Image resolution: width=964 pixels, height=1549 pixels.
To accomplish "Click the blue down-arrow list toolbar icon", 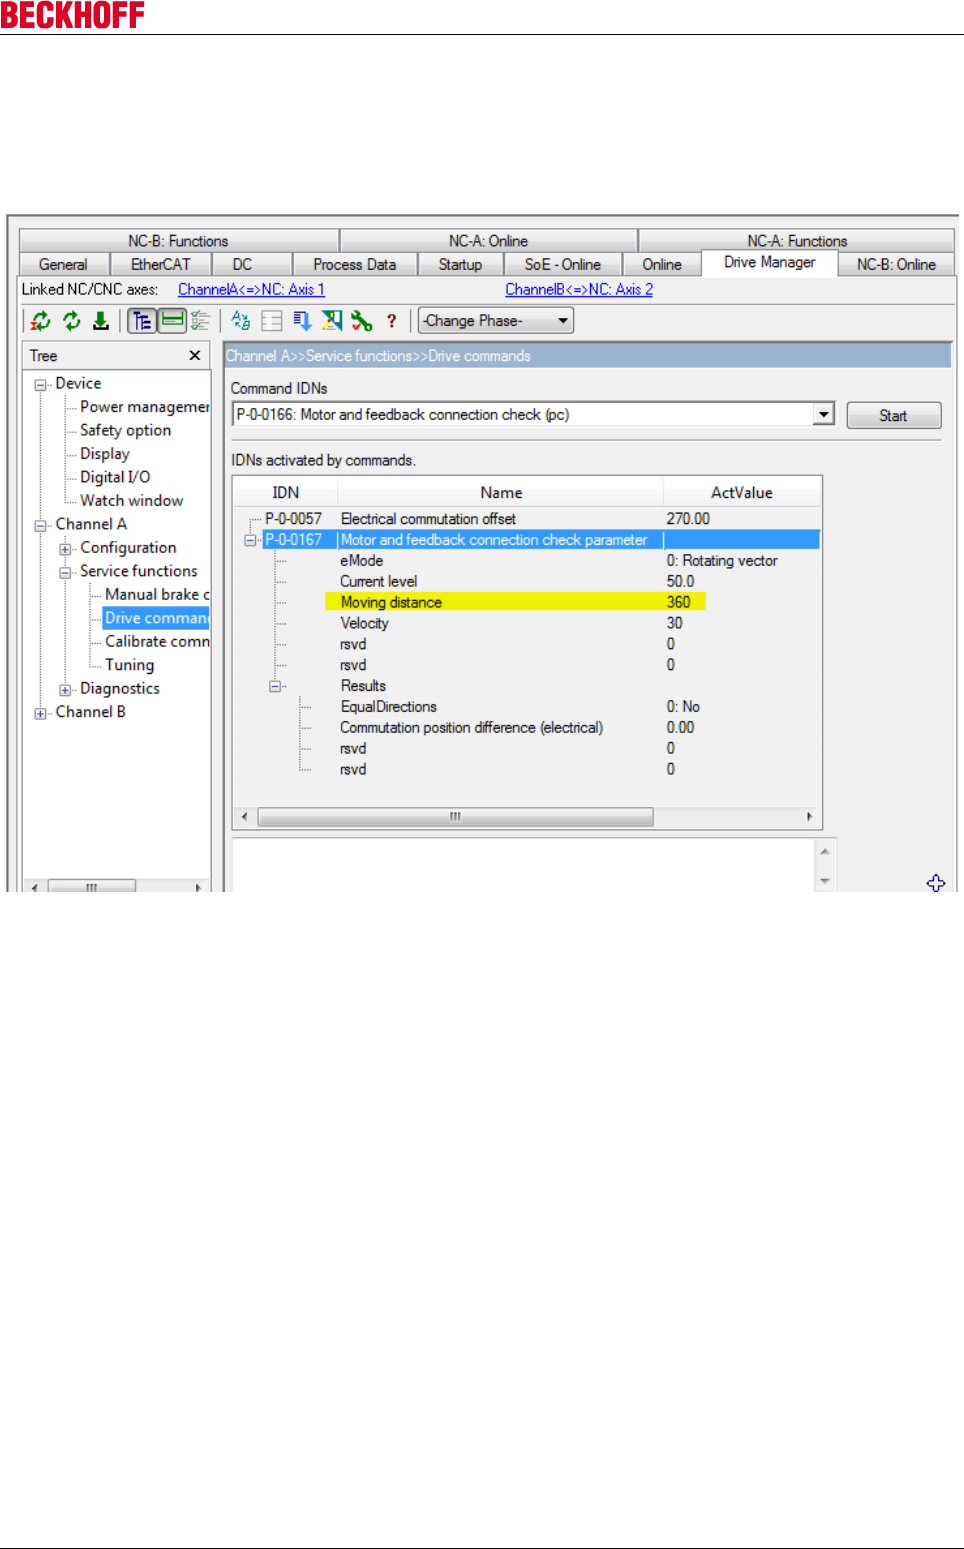I will (x=302, y=321).
